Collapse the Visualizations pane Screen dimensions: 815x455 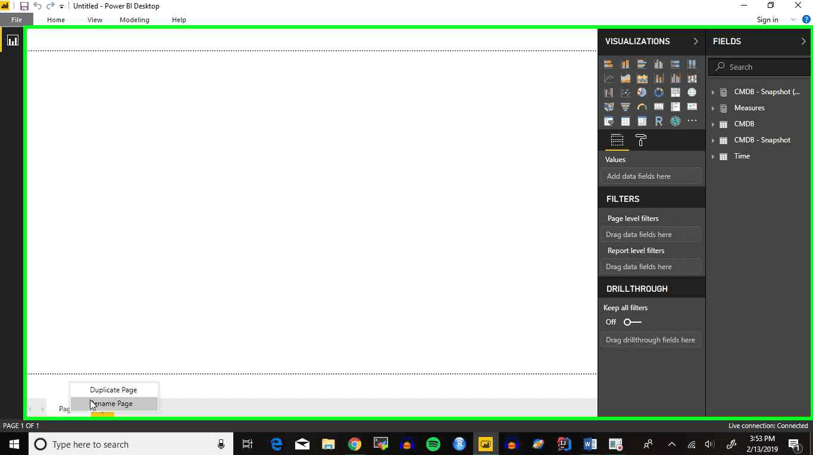point(695,41)
